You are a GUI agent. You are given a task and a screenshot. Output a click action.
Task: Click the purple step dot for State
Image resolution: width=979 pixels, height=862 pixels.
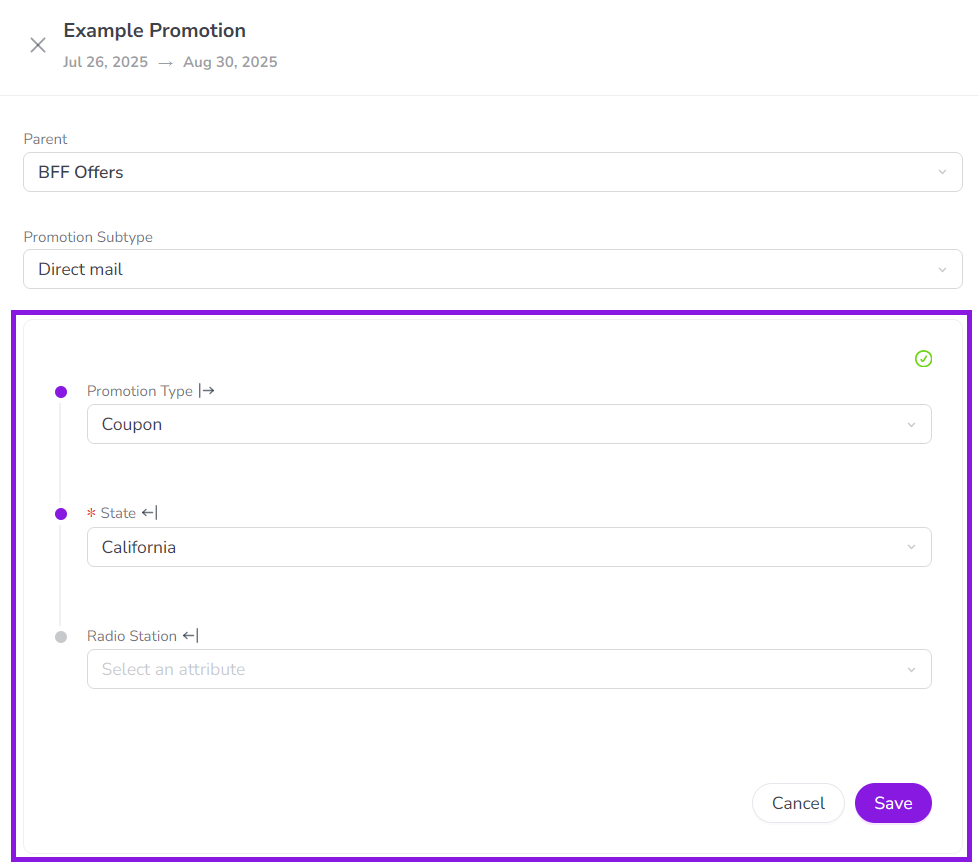pyautogui.click(x=61, y=514)
